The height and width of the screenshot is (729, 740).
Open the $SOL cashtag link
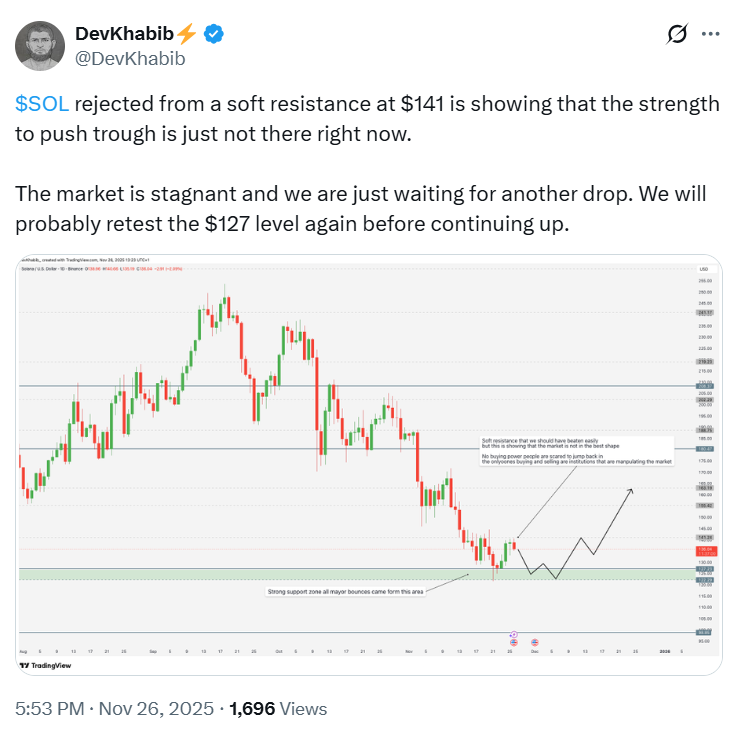[41, 104]
